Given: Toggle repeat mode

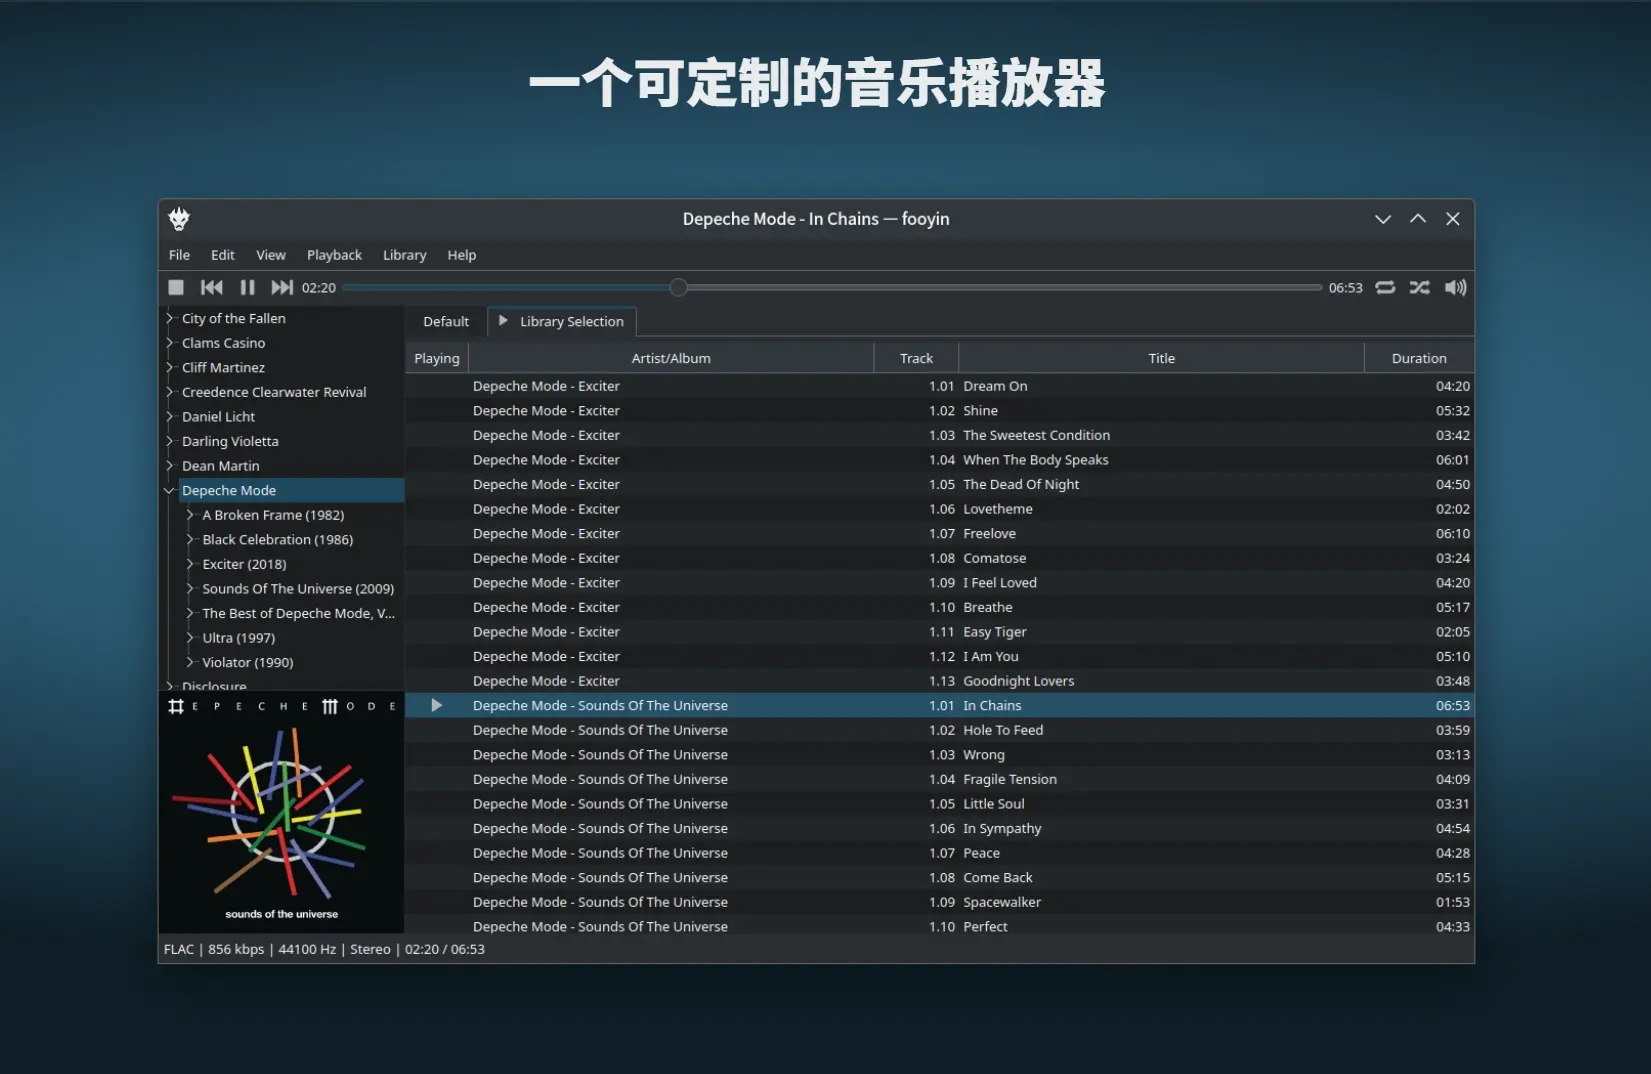Looking at the screenshot, I should click(x=1385, y=288).
